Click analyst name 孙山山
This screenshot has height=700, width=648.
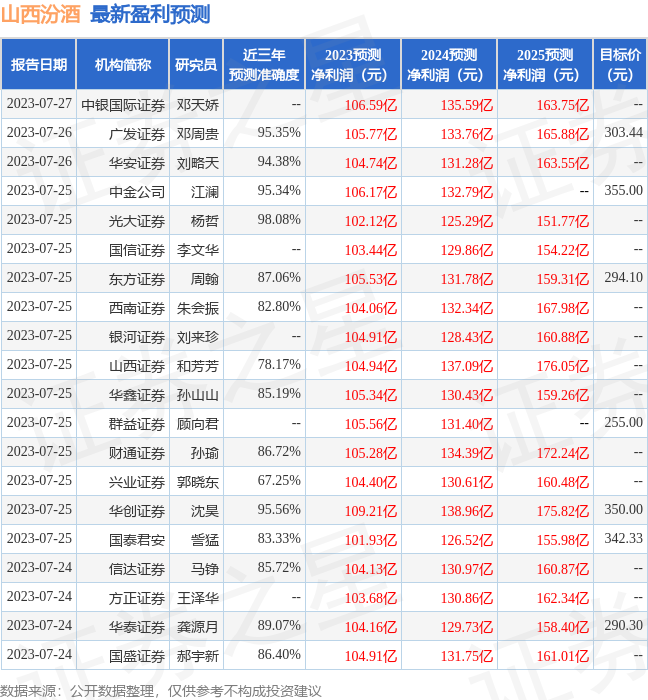198,395
